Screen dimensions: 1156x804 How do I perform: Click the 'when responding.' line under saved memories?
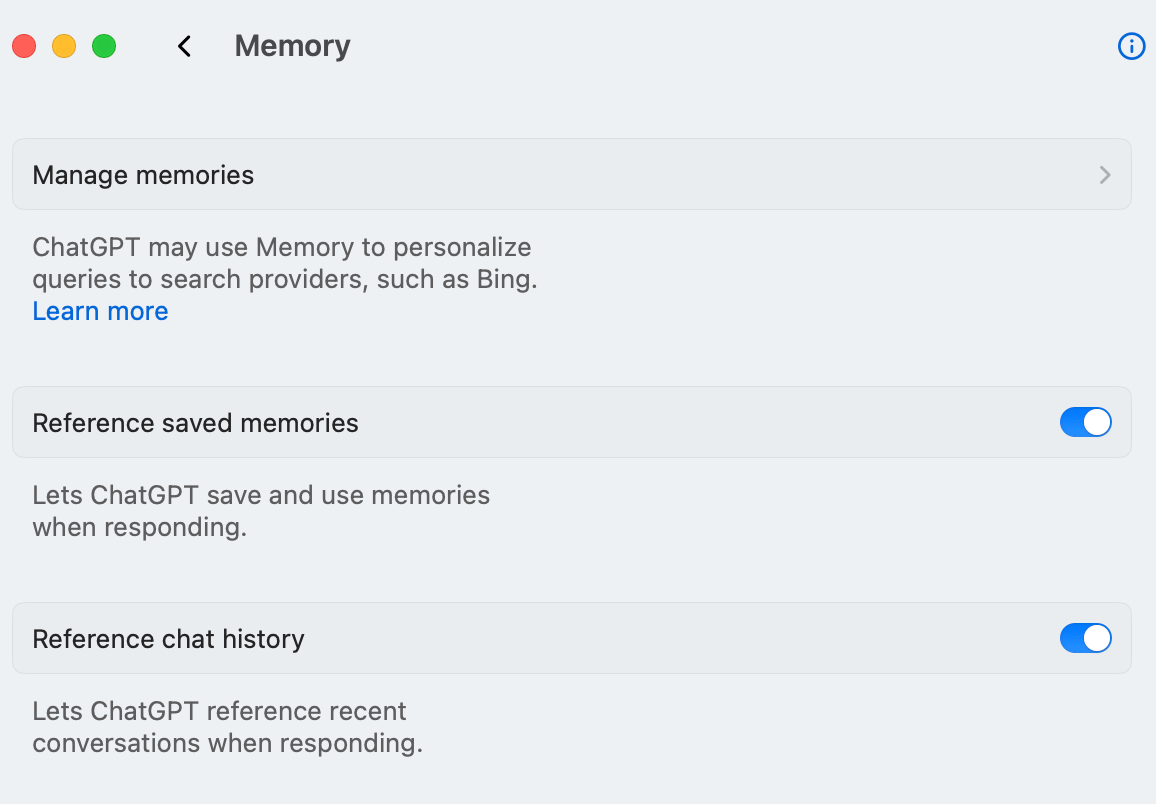(139, 527)
